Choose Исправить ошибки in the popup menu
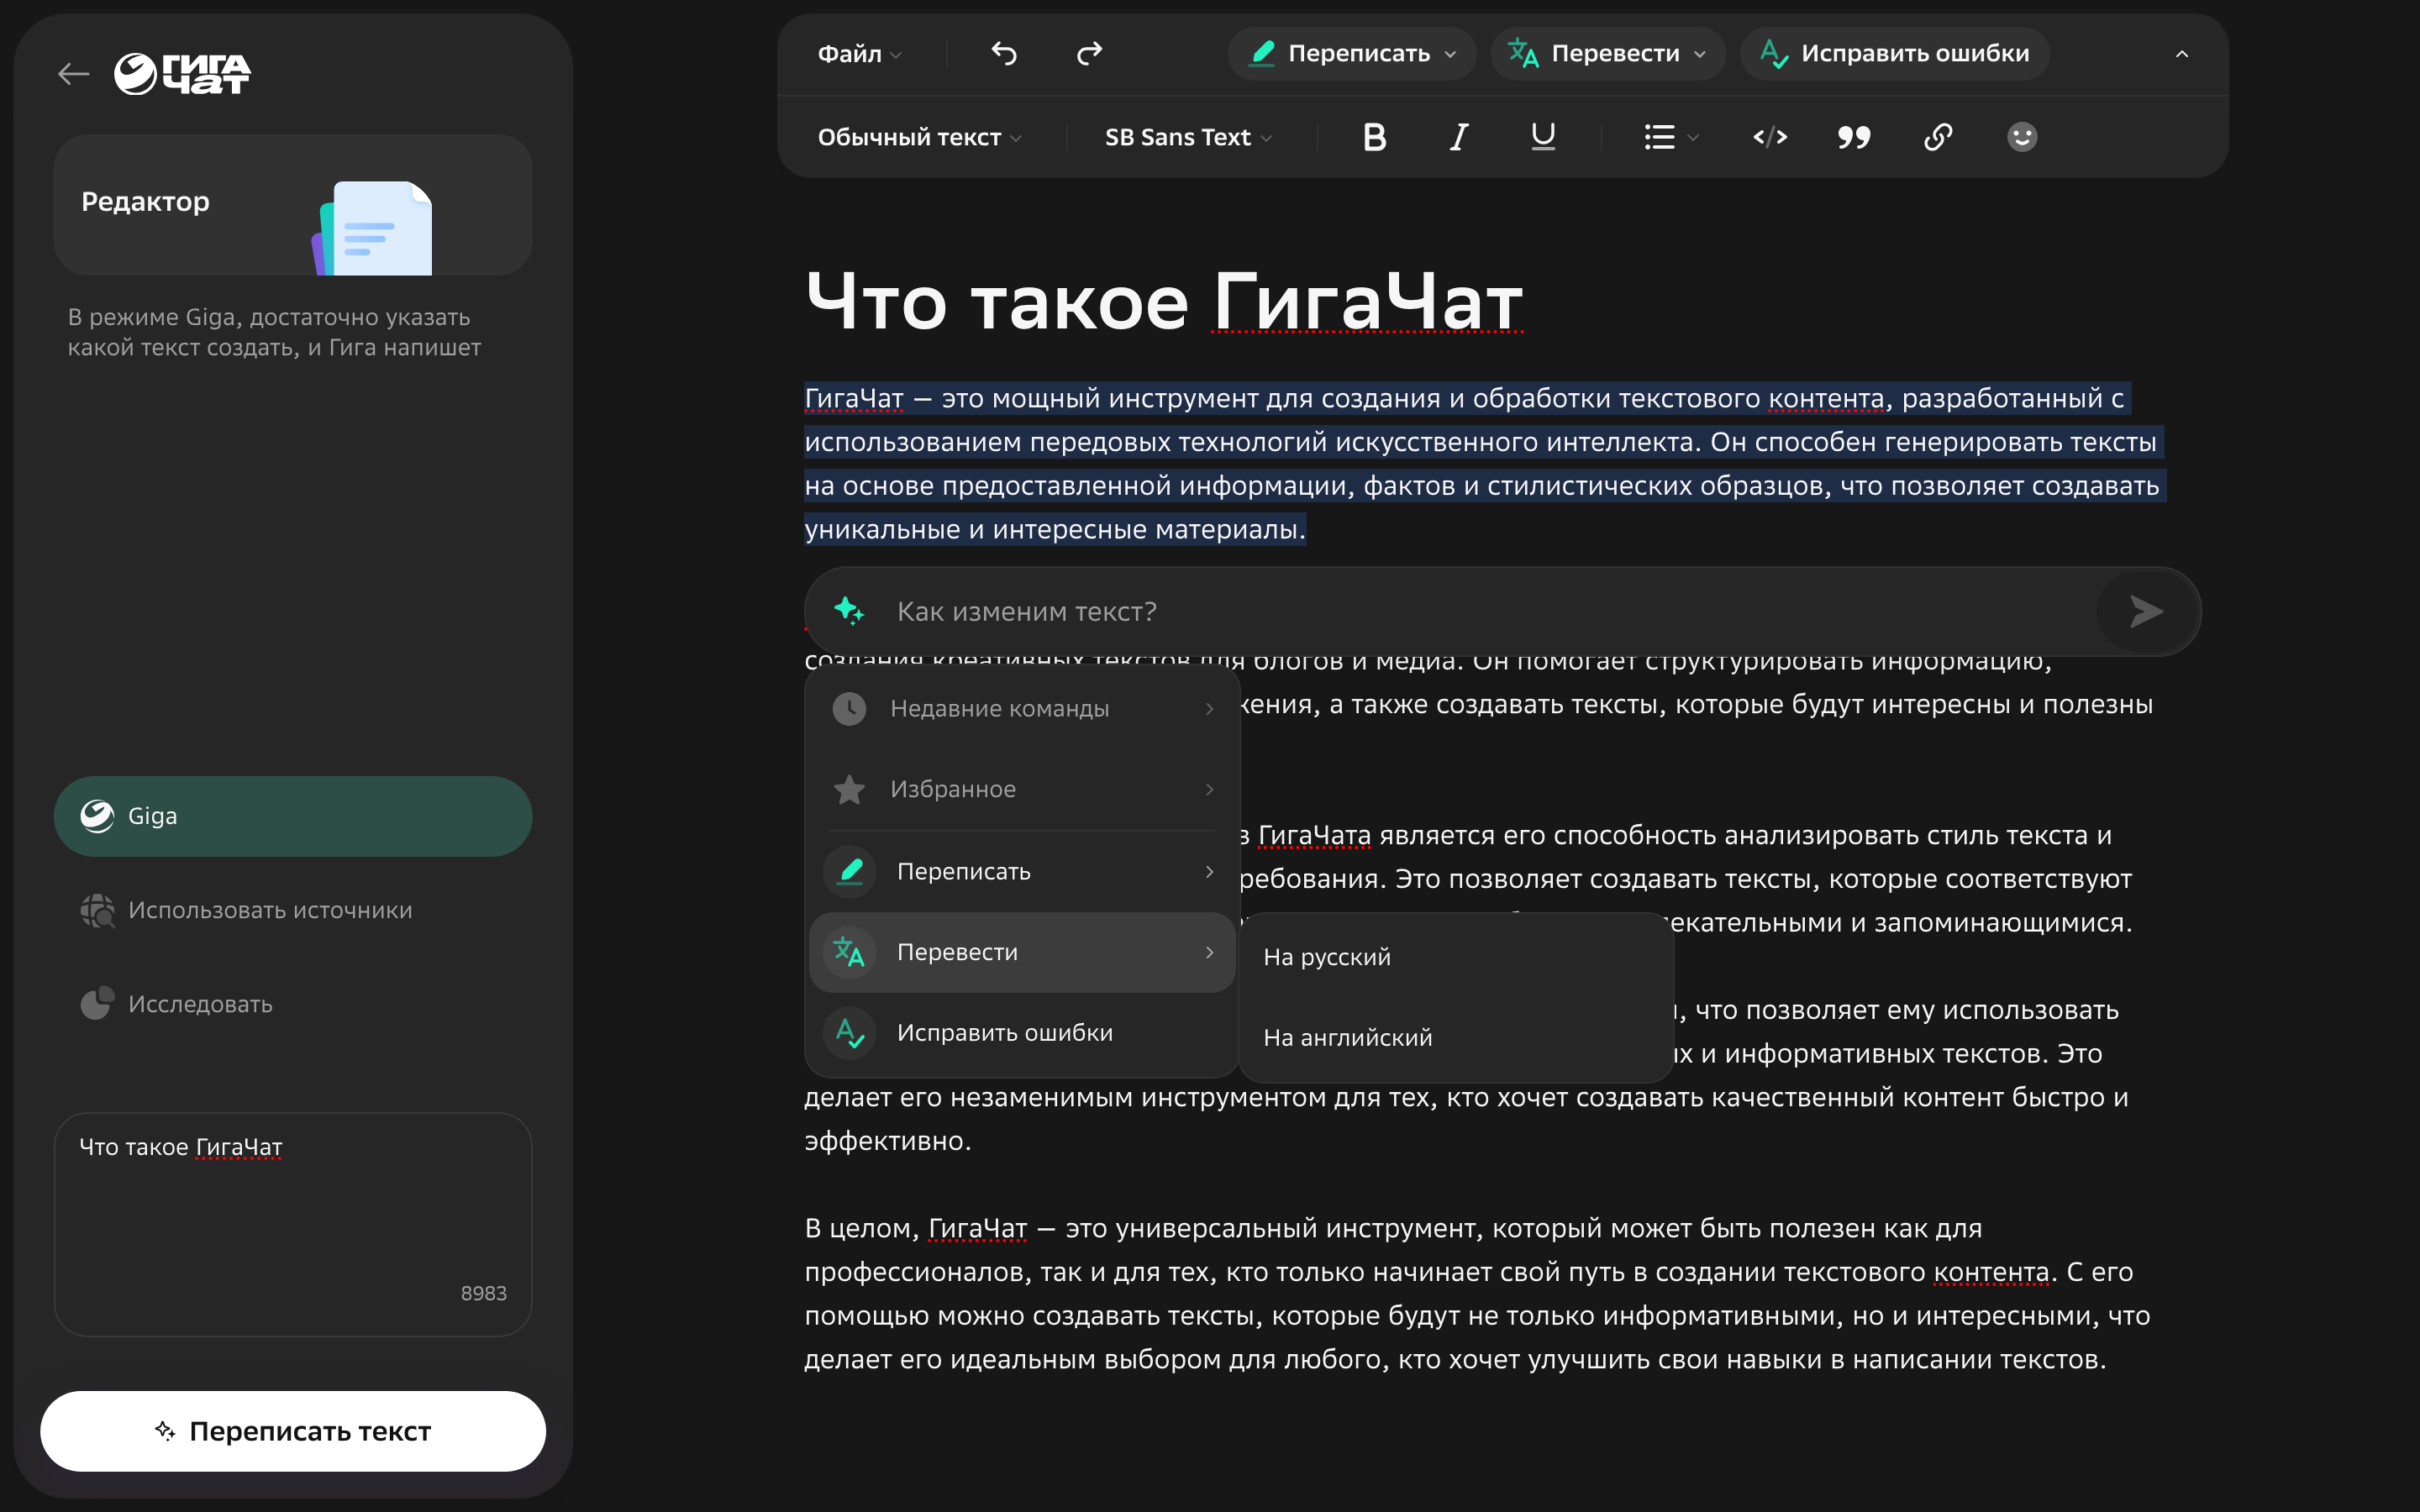Screen dimensions: 2420x1512 [x=1022, y=1033]
